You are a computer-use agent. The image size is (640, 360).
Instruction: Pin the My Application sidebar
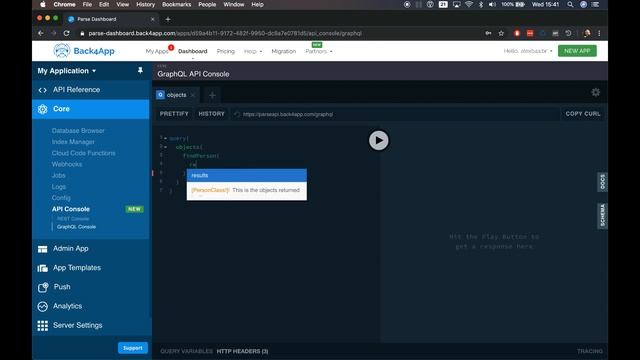click(140, 71)
